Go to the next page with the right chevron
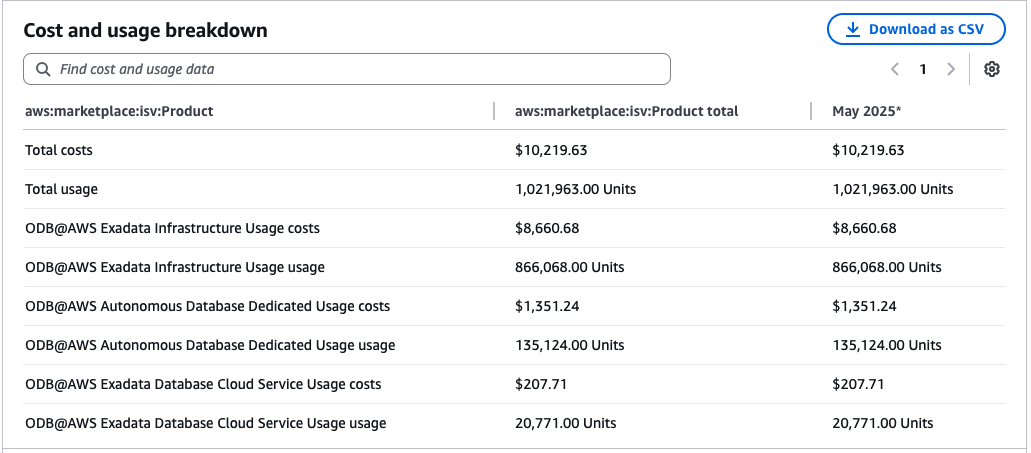Viewport: 1031px width, 453px height. (x=950, y=69)
